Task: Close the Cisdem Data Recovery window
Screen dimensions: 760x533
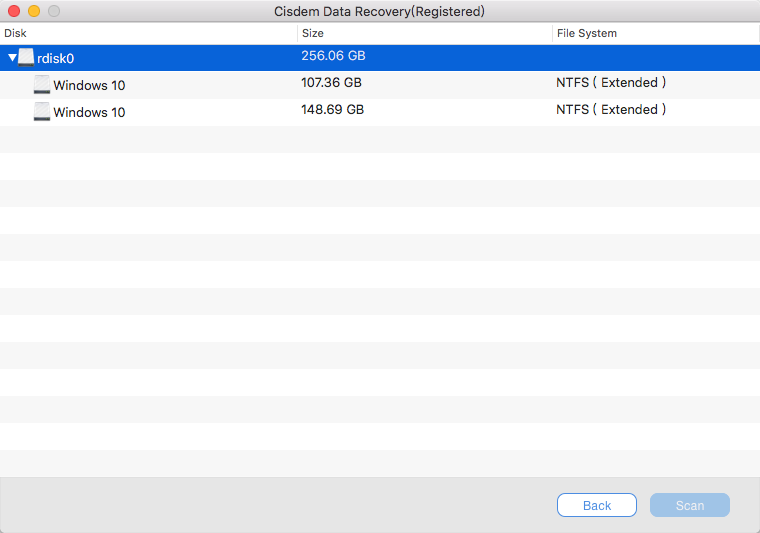Action: [x=14, y=11]
